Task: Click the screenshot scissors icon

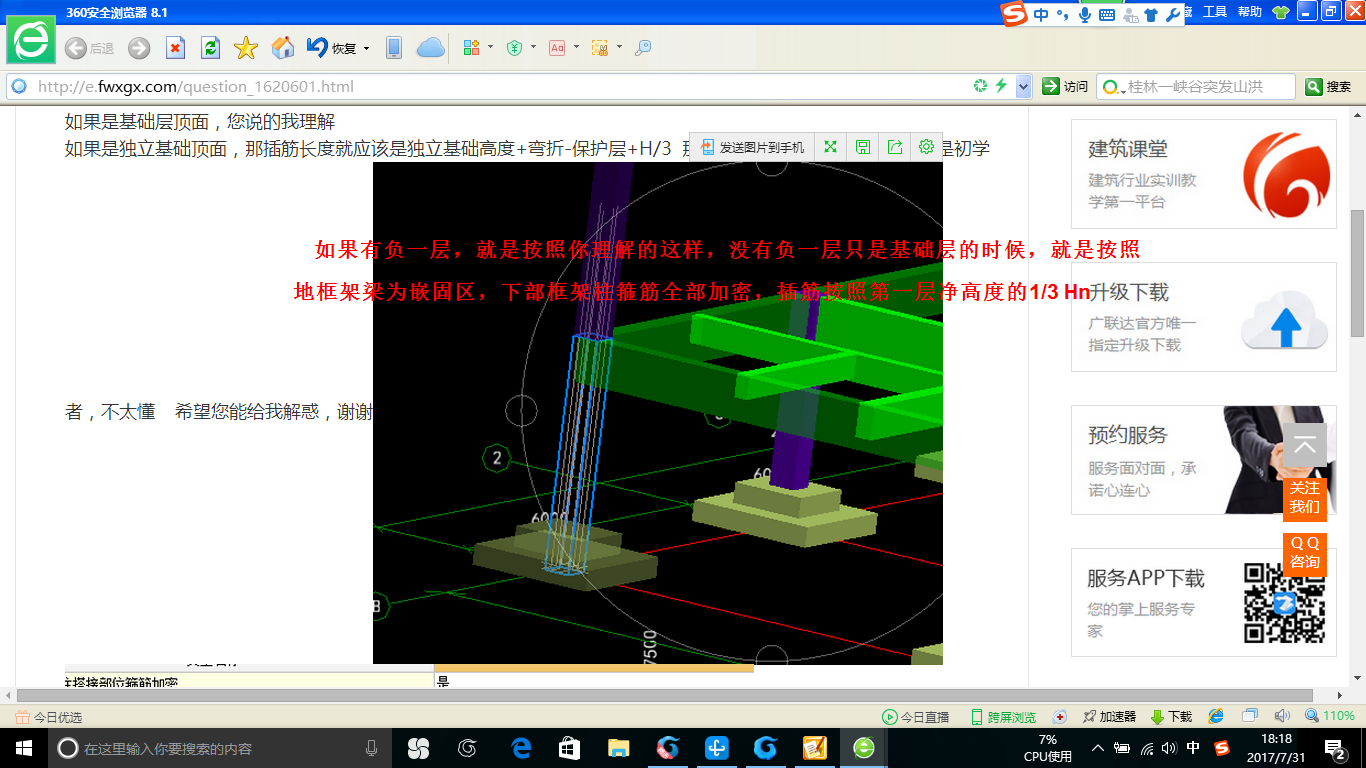Action: click(x=600, y=47)
